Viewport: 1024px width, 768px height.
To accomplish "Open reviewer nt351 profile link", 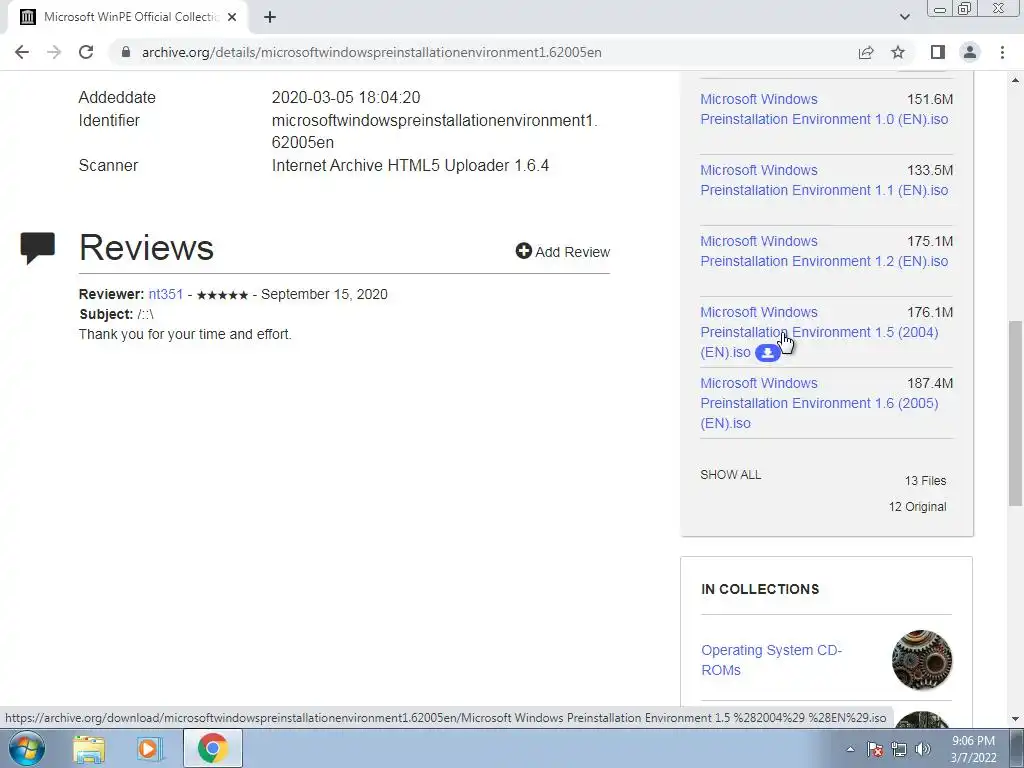I will 166,294.
